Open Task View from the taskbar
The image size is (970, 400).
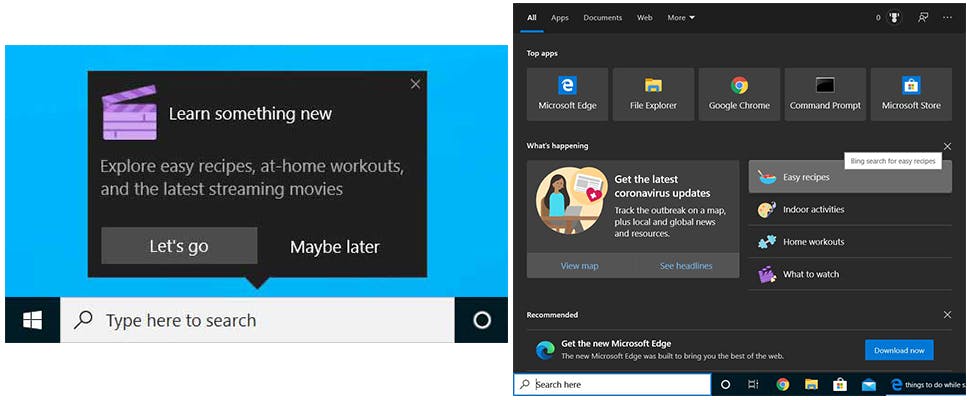coord(753,385)
